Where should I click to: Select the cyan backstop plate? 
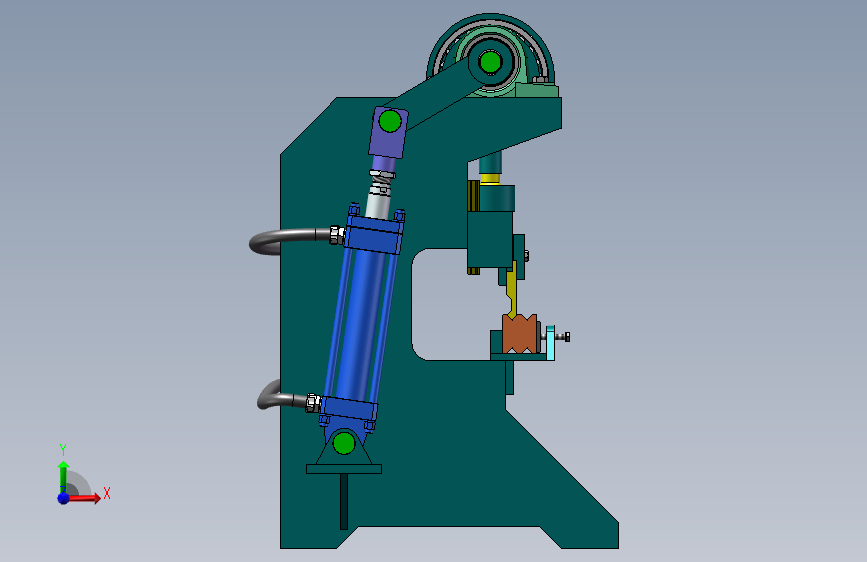[x=550, y=343]
